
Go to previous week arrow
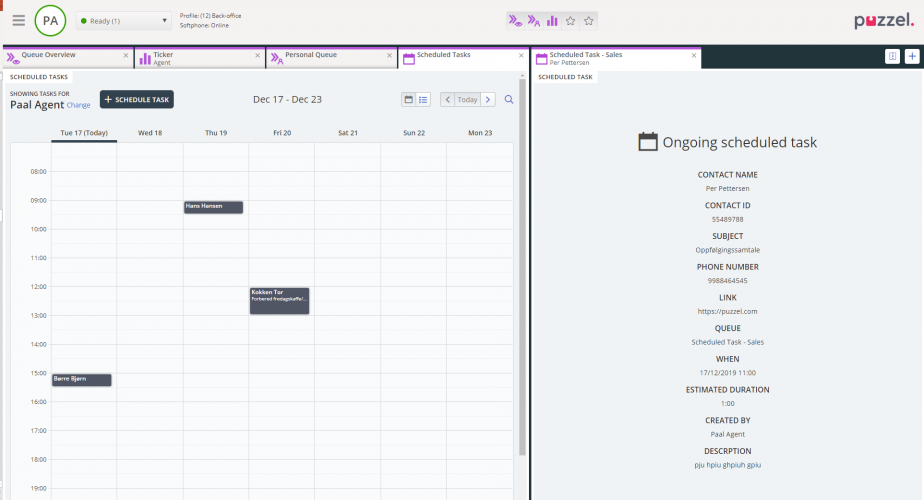447,99
